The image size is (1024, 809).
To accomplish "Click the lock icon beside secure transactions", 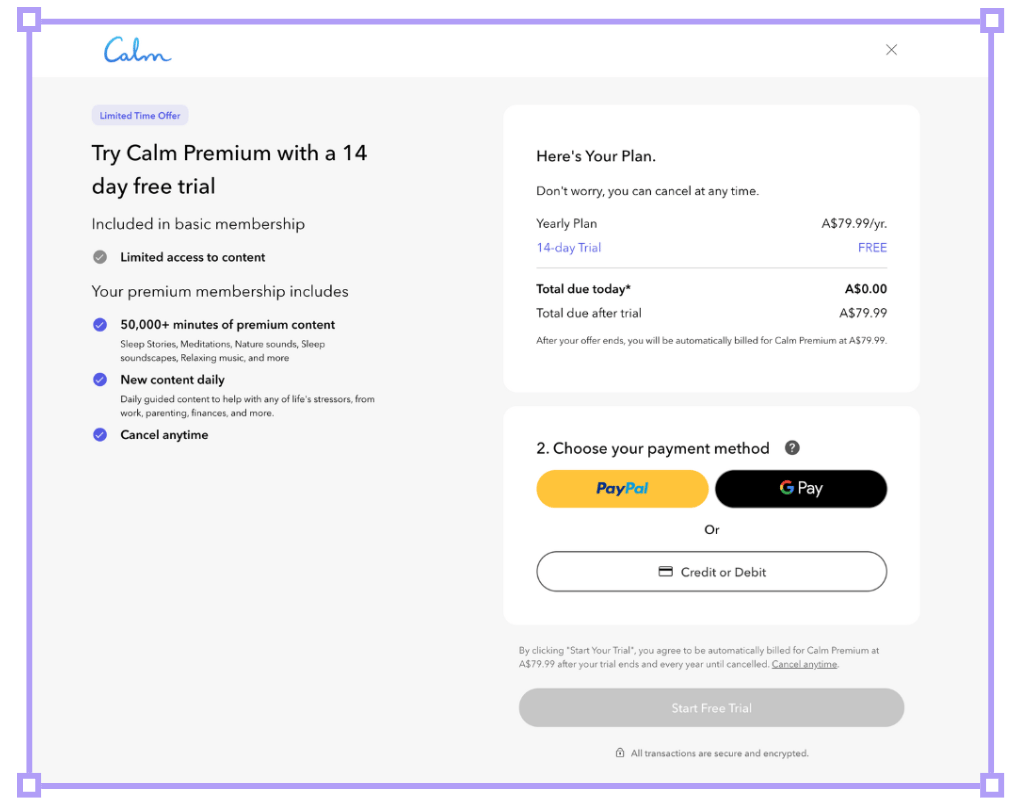I will pos(620,753).
